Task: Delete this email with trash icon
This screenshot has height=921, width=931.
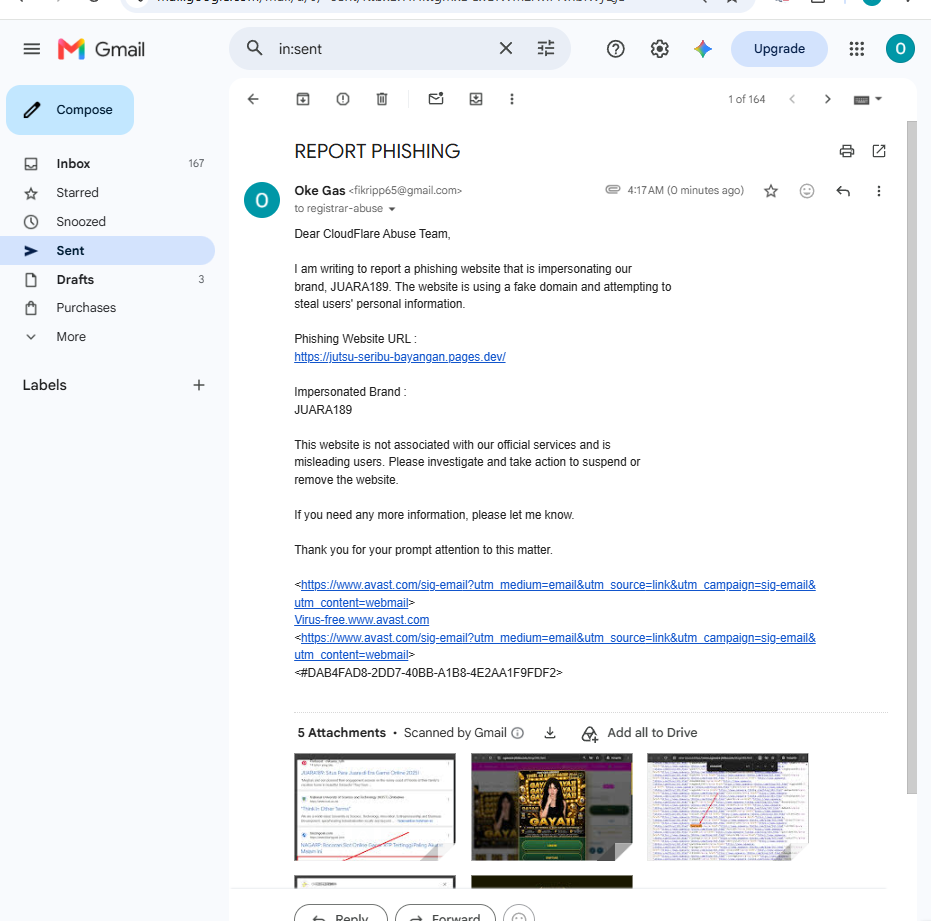Action: [x=382, y=99]
